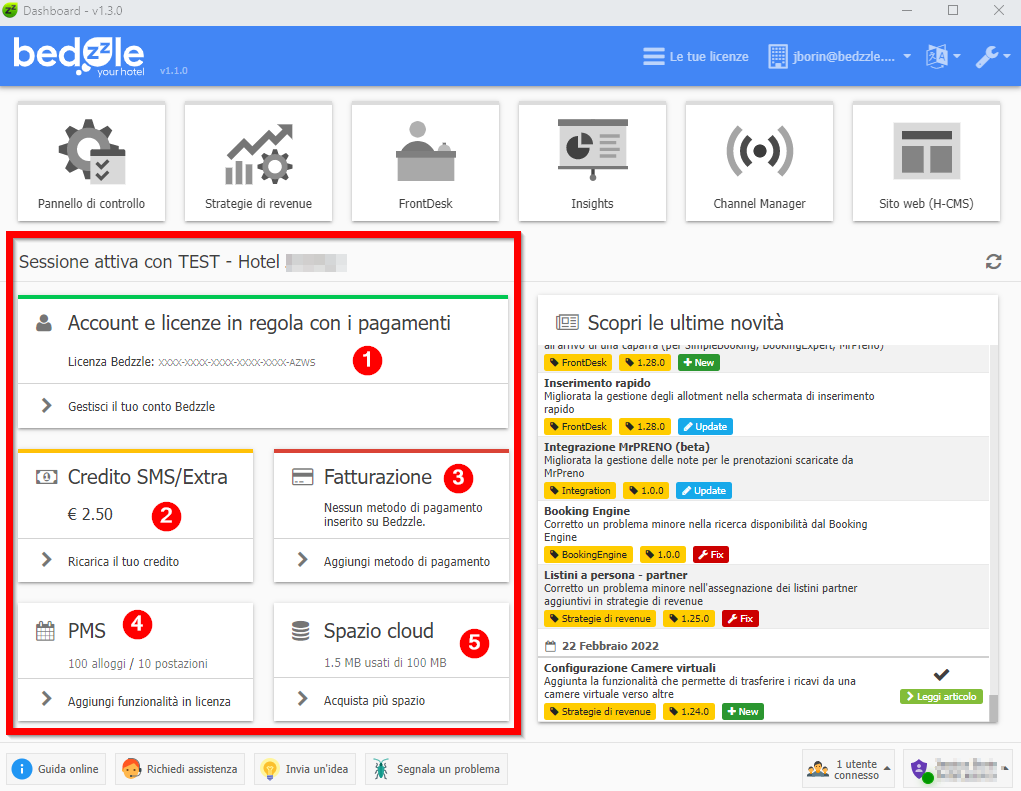The width and height of the screenshot is (1021, 791).
Task: Maximize the Dashboard window
Action: point(953,10)
